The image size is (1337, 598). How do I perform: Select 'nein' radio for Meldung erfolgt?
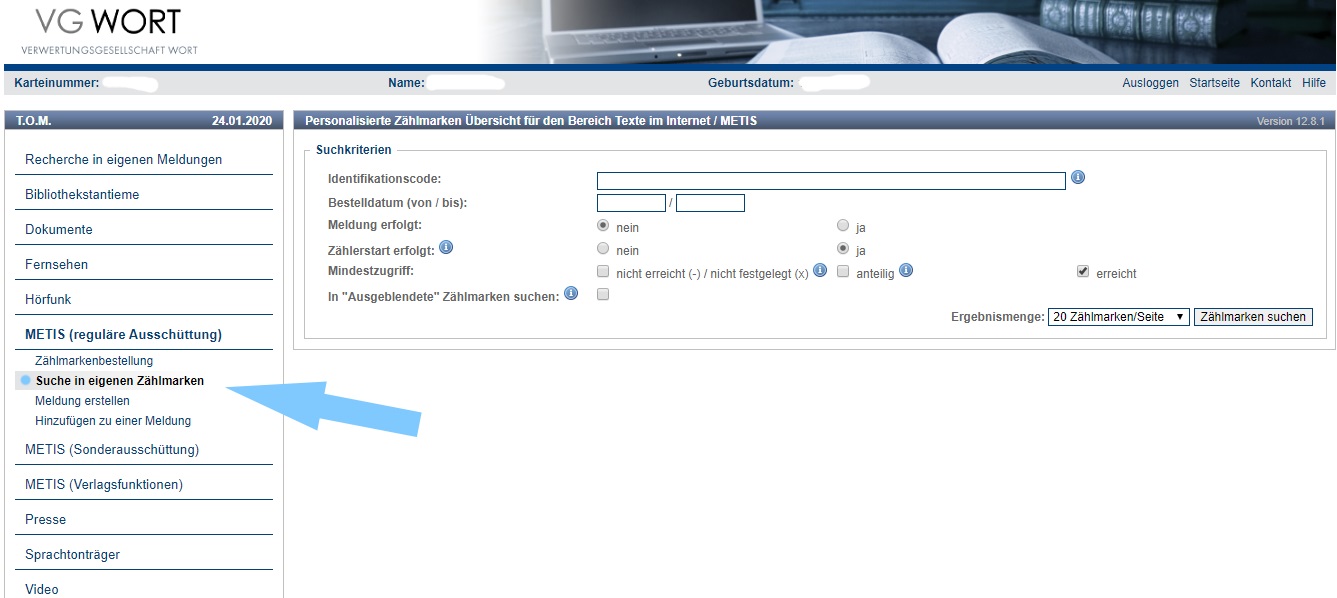[603, 227]
